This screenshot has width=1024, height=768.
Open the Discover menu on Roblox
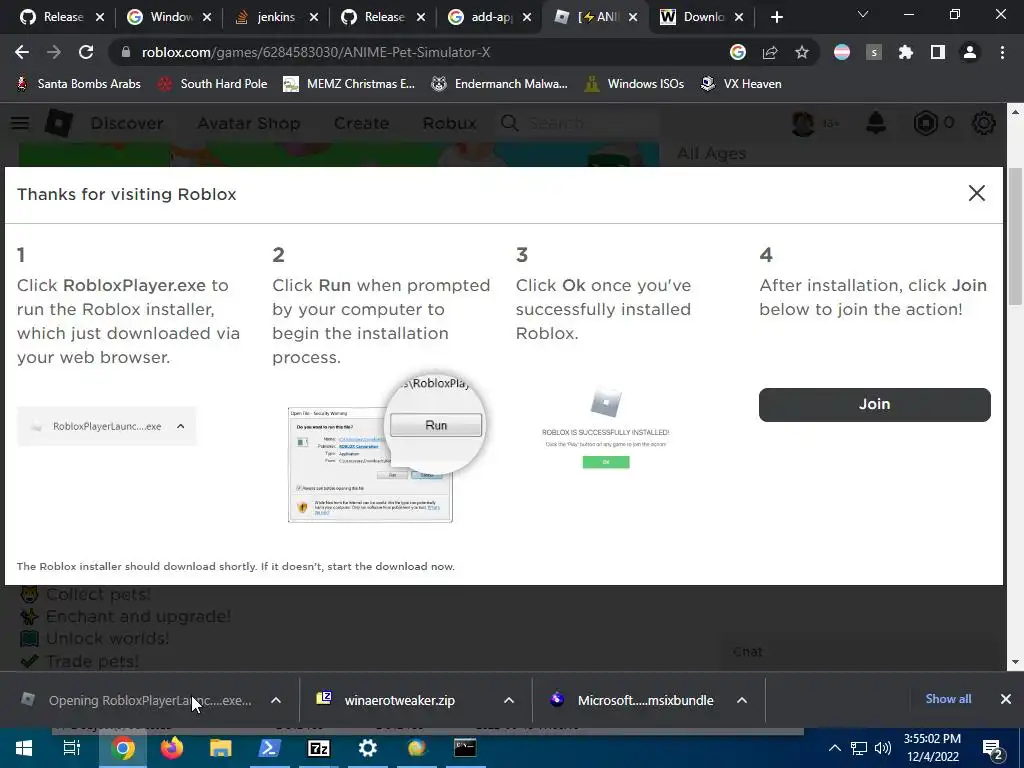pyautogui.click(x=127, y=123)
